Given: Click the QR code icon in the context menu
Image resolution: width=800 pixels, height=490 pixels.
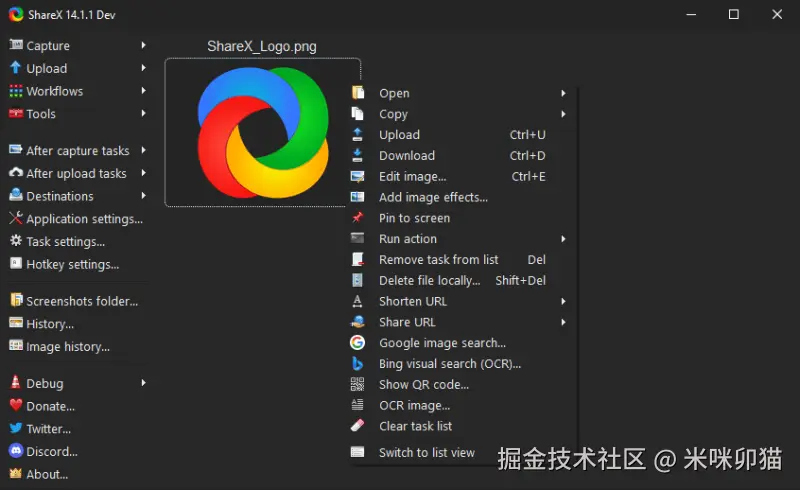Looking at the screenshot, I should 358,384.
